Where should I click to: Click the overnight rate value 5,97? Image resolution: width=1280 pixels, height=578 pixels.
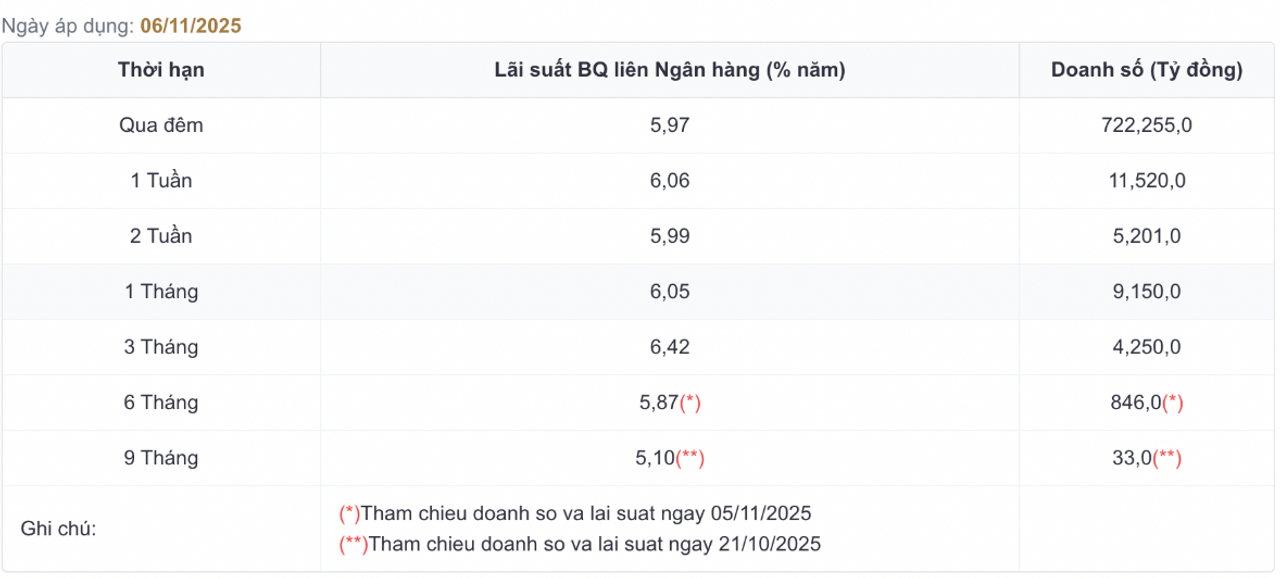[x=670, y=125]
